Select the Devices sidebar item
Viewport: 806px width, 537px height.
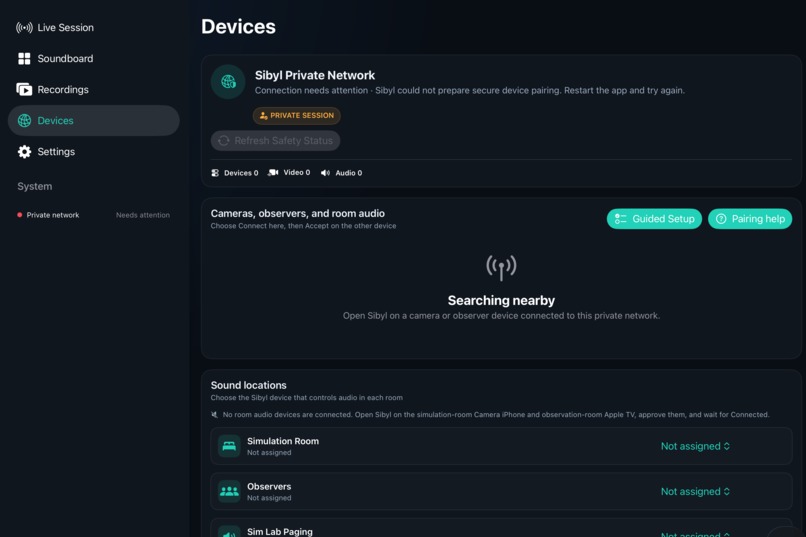[94, 121]
